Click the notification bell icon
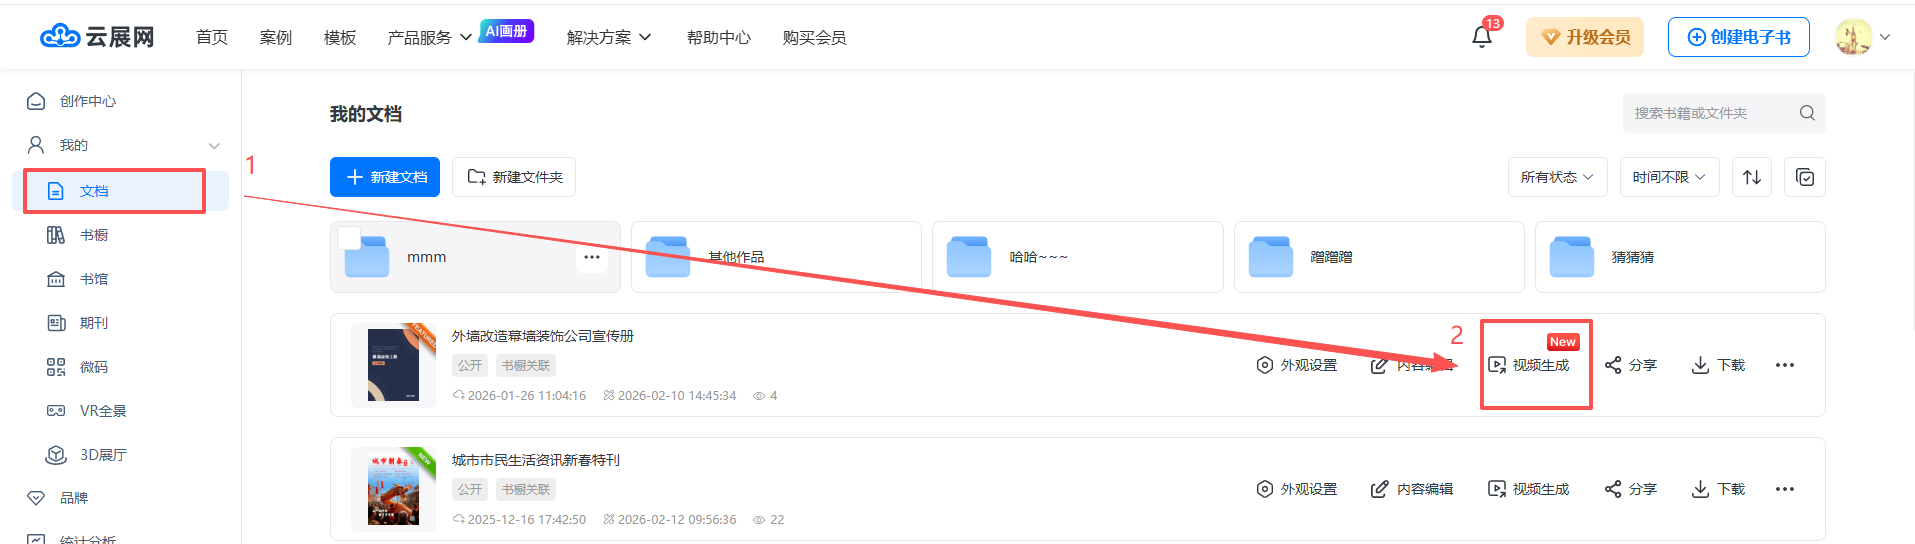1915x544 pixels. (x=1481, y=37)
